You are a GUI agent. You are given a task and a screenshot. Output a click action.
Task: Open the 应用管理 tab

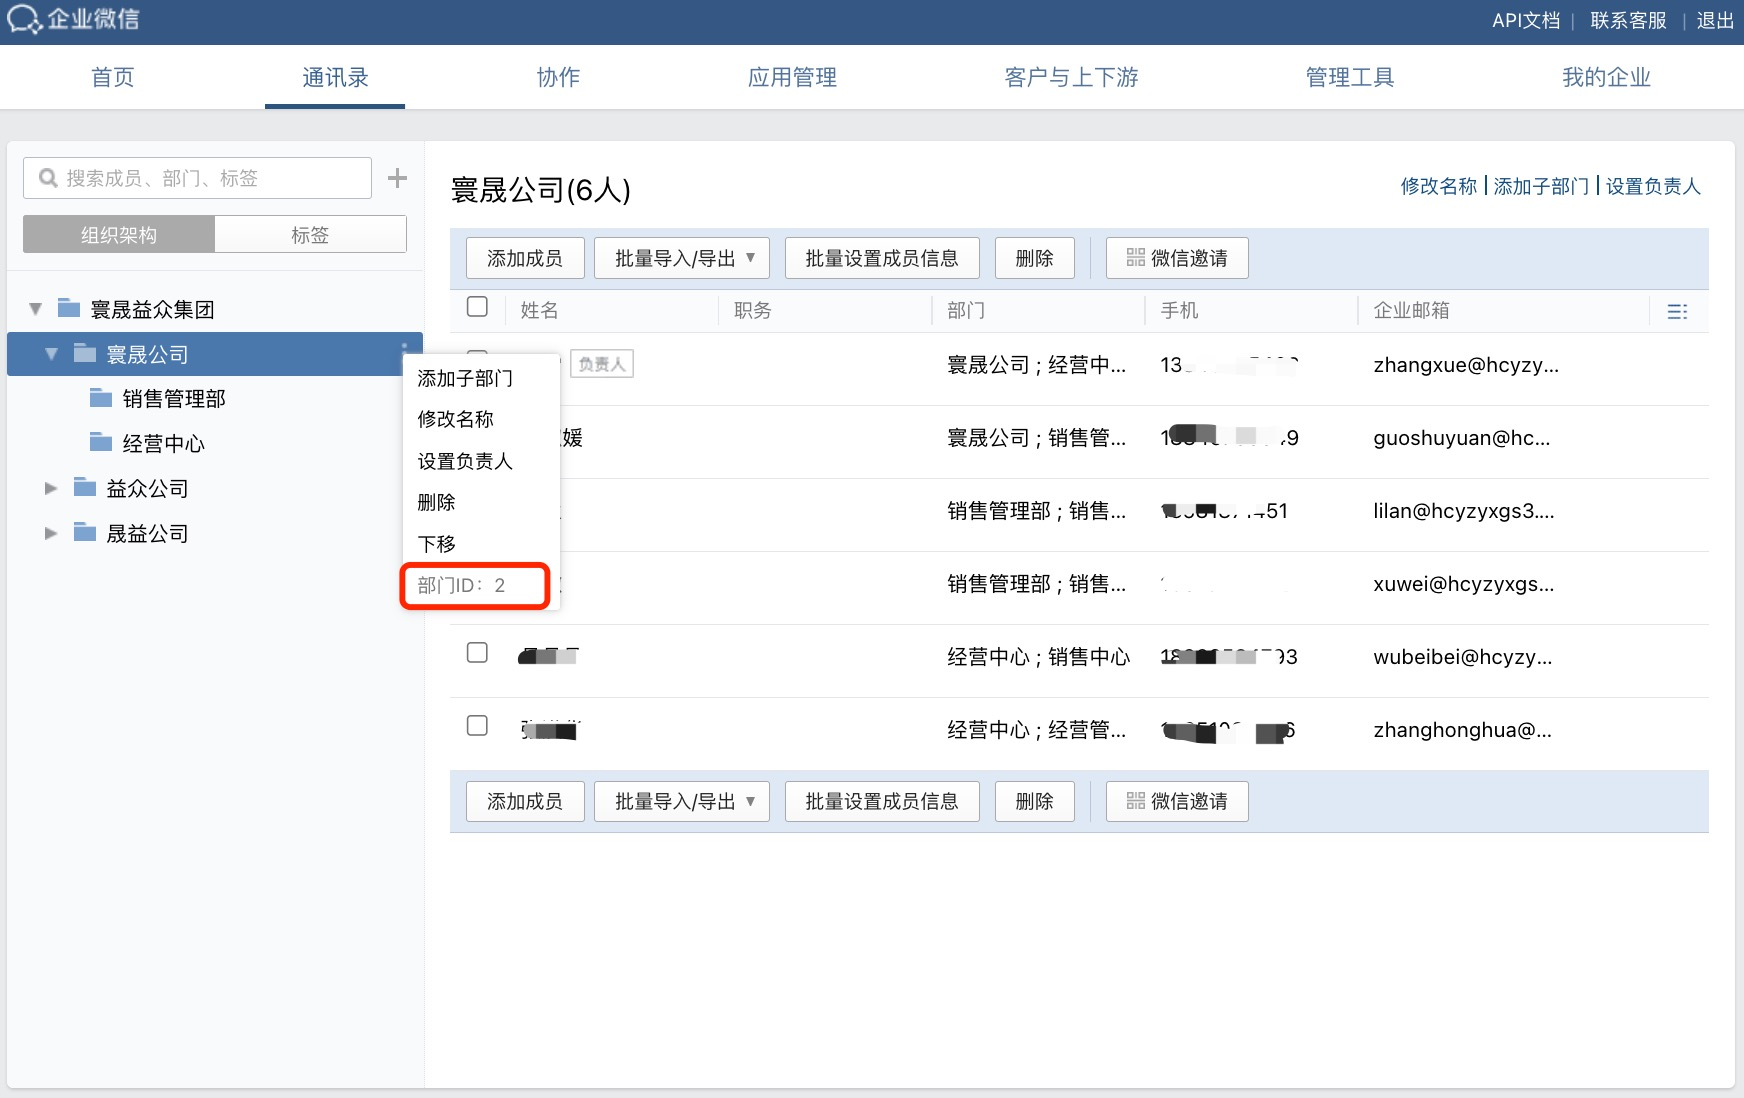point(792,77)
